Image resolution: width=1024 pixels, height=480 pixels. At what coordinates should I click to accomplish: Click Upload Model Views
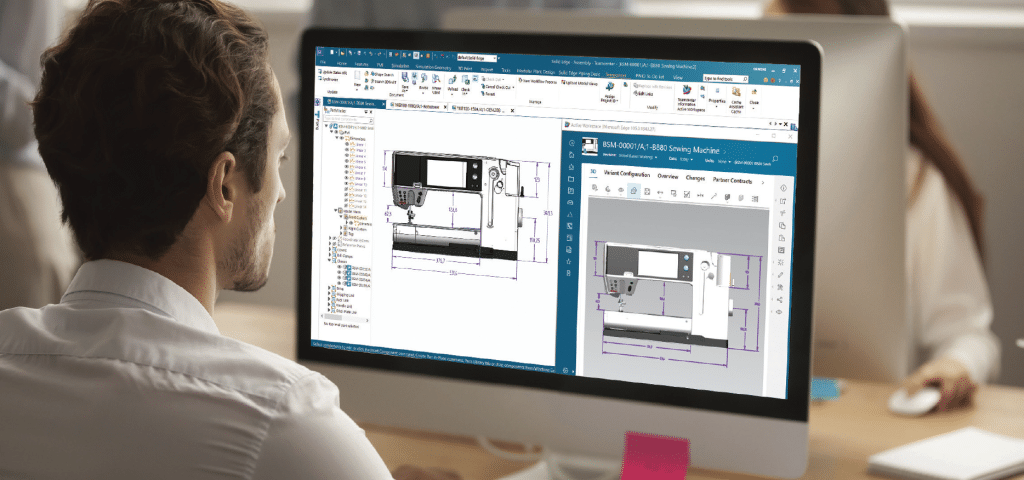pos(579,83)
